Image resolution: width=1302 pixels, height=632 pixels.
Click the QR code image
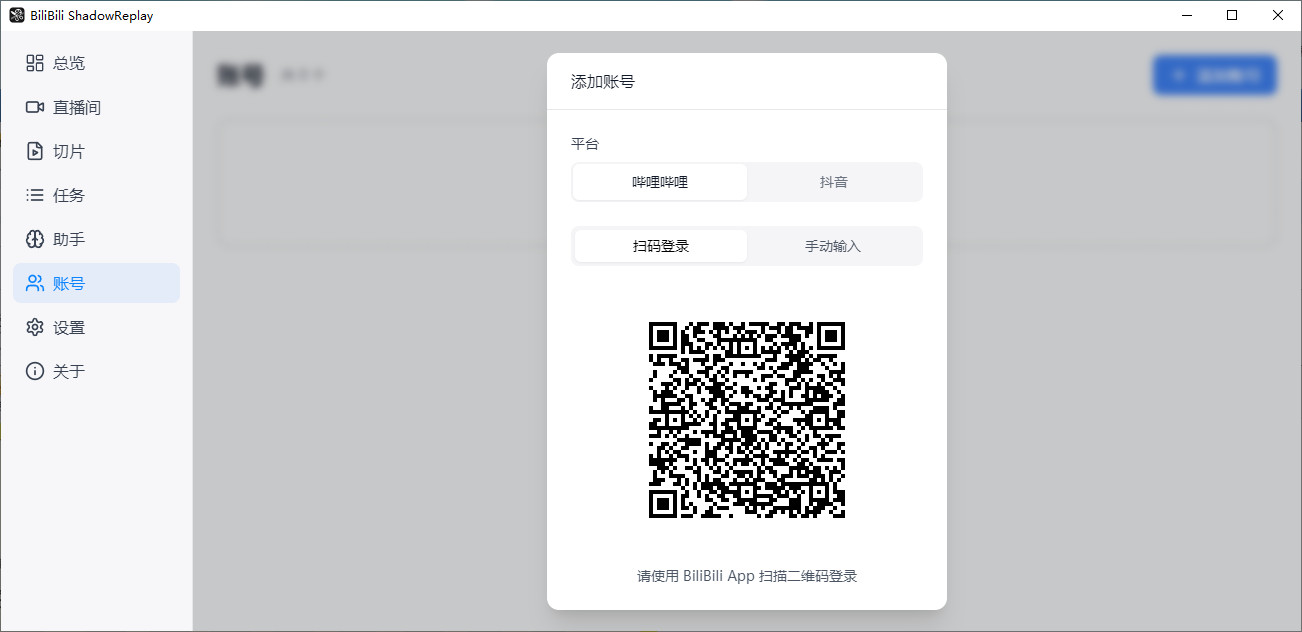(x=746, y=420)
